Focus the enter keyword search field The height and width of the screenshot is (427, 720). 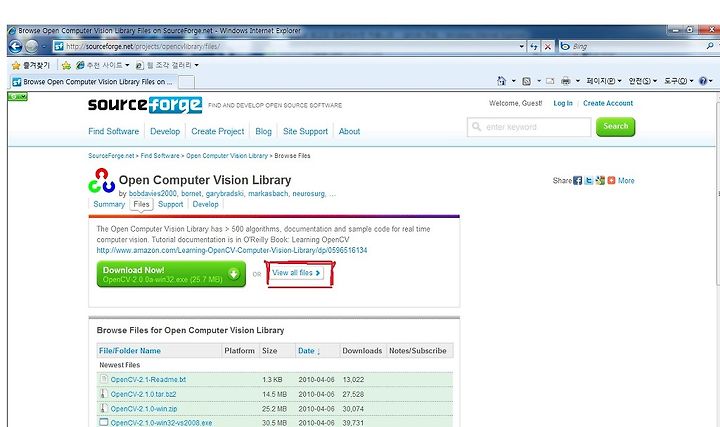point(529,127)
